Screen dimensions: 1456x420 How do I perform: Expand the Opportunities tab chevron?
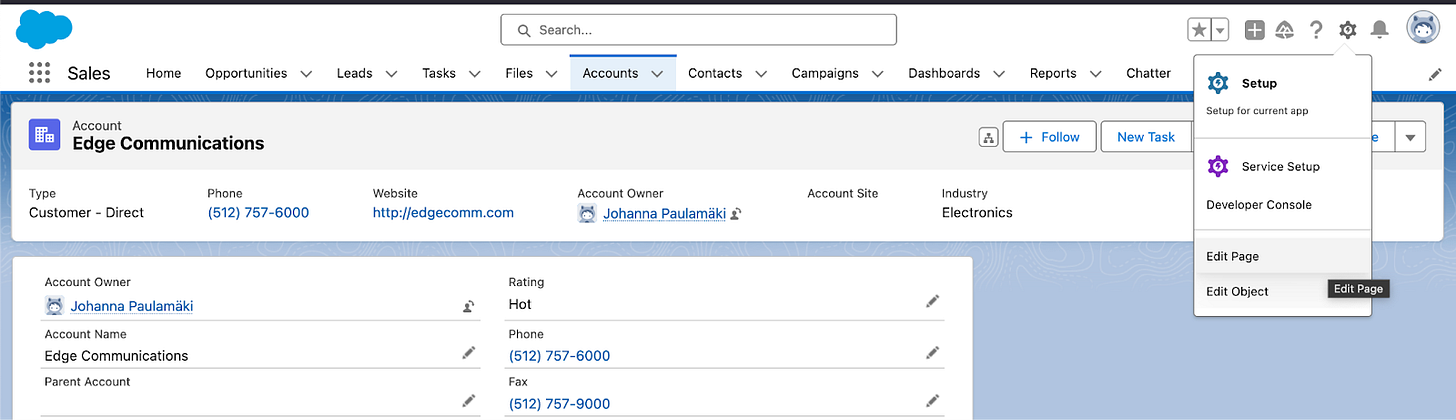pos(306,74)
